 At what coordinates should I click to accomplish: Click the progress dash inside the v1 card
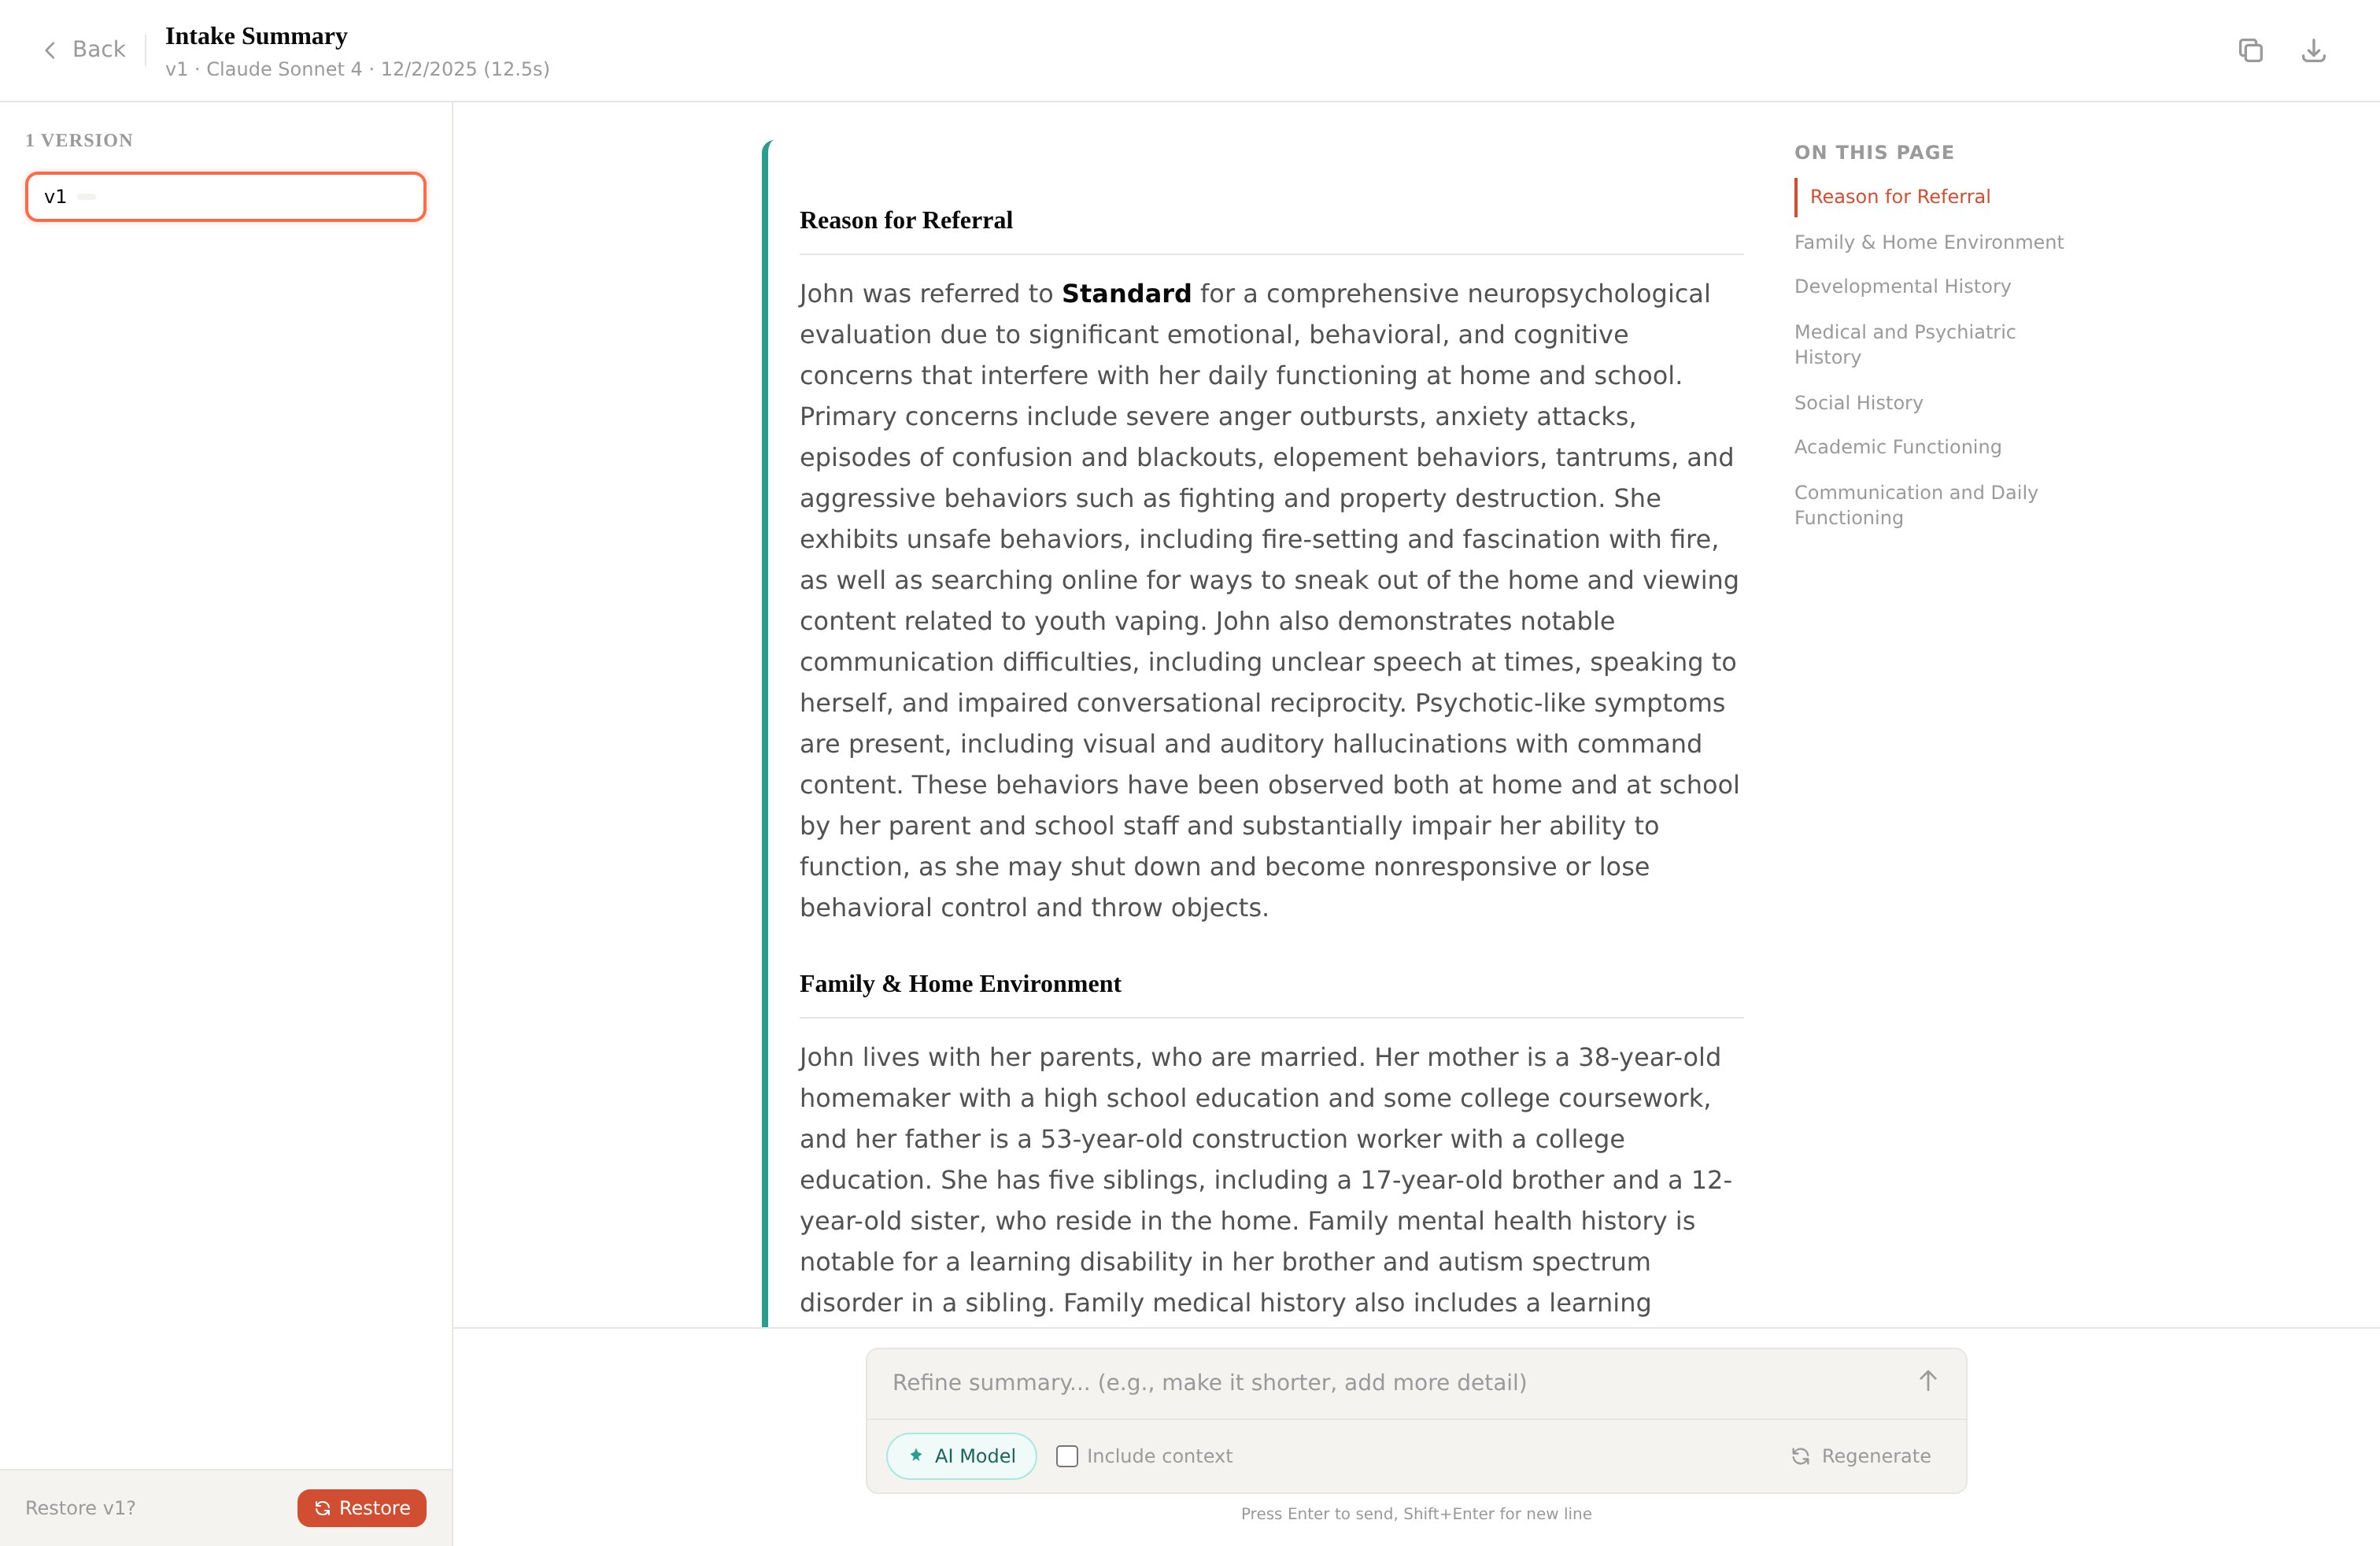point(88,197)
